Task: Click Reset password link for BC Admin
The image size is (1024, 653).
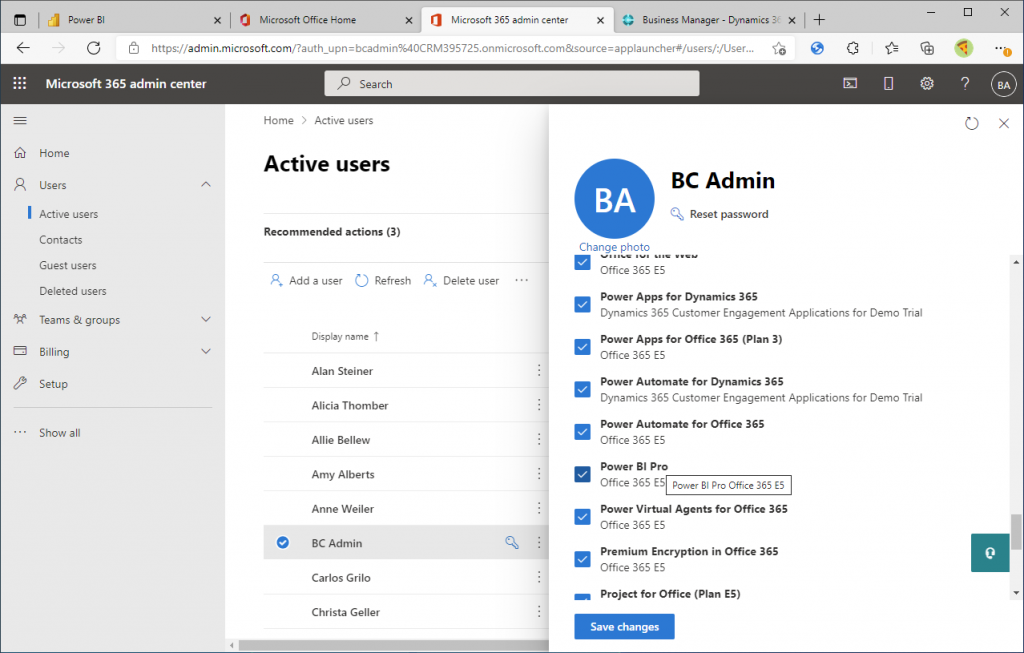Action: (729, 214)
